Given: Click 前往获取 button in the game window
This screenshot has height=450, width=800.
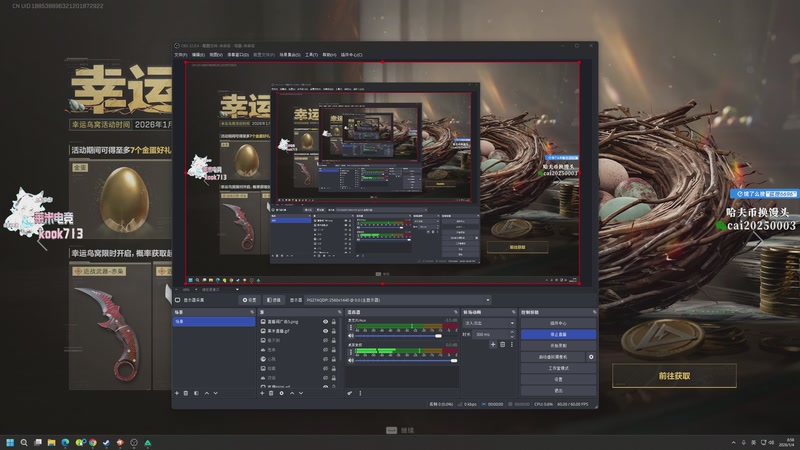Looking at the screenshot, I should pyautogui.click(x=674, y=376).
